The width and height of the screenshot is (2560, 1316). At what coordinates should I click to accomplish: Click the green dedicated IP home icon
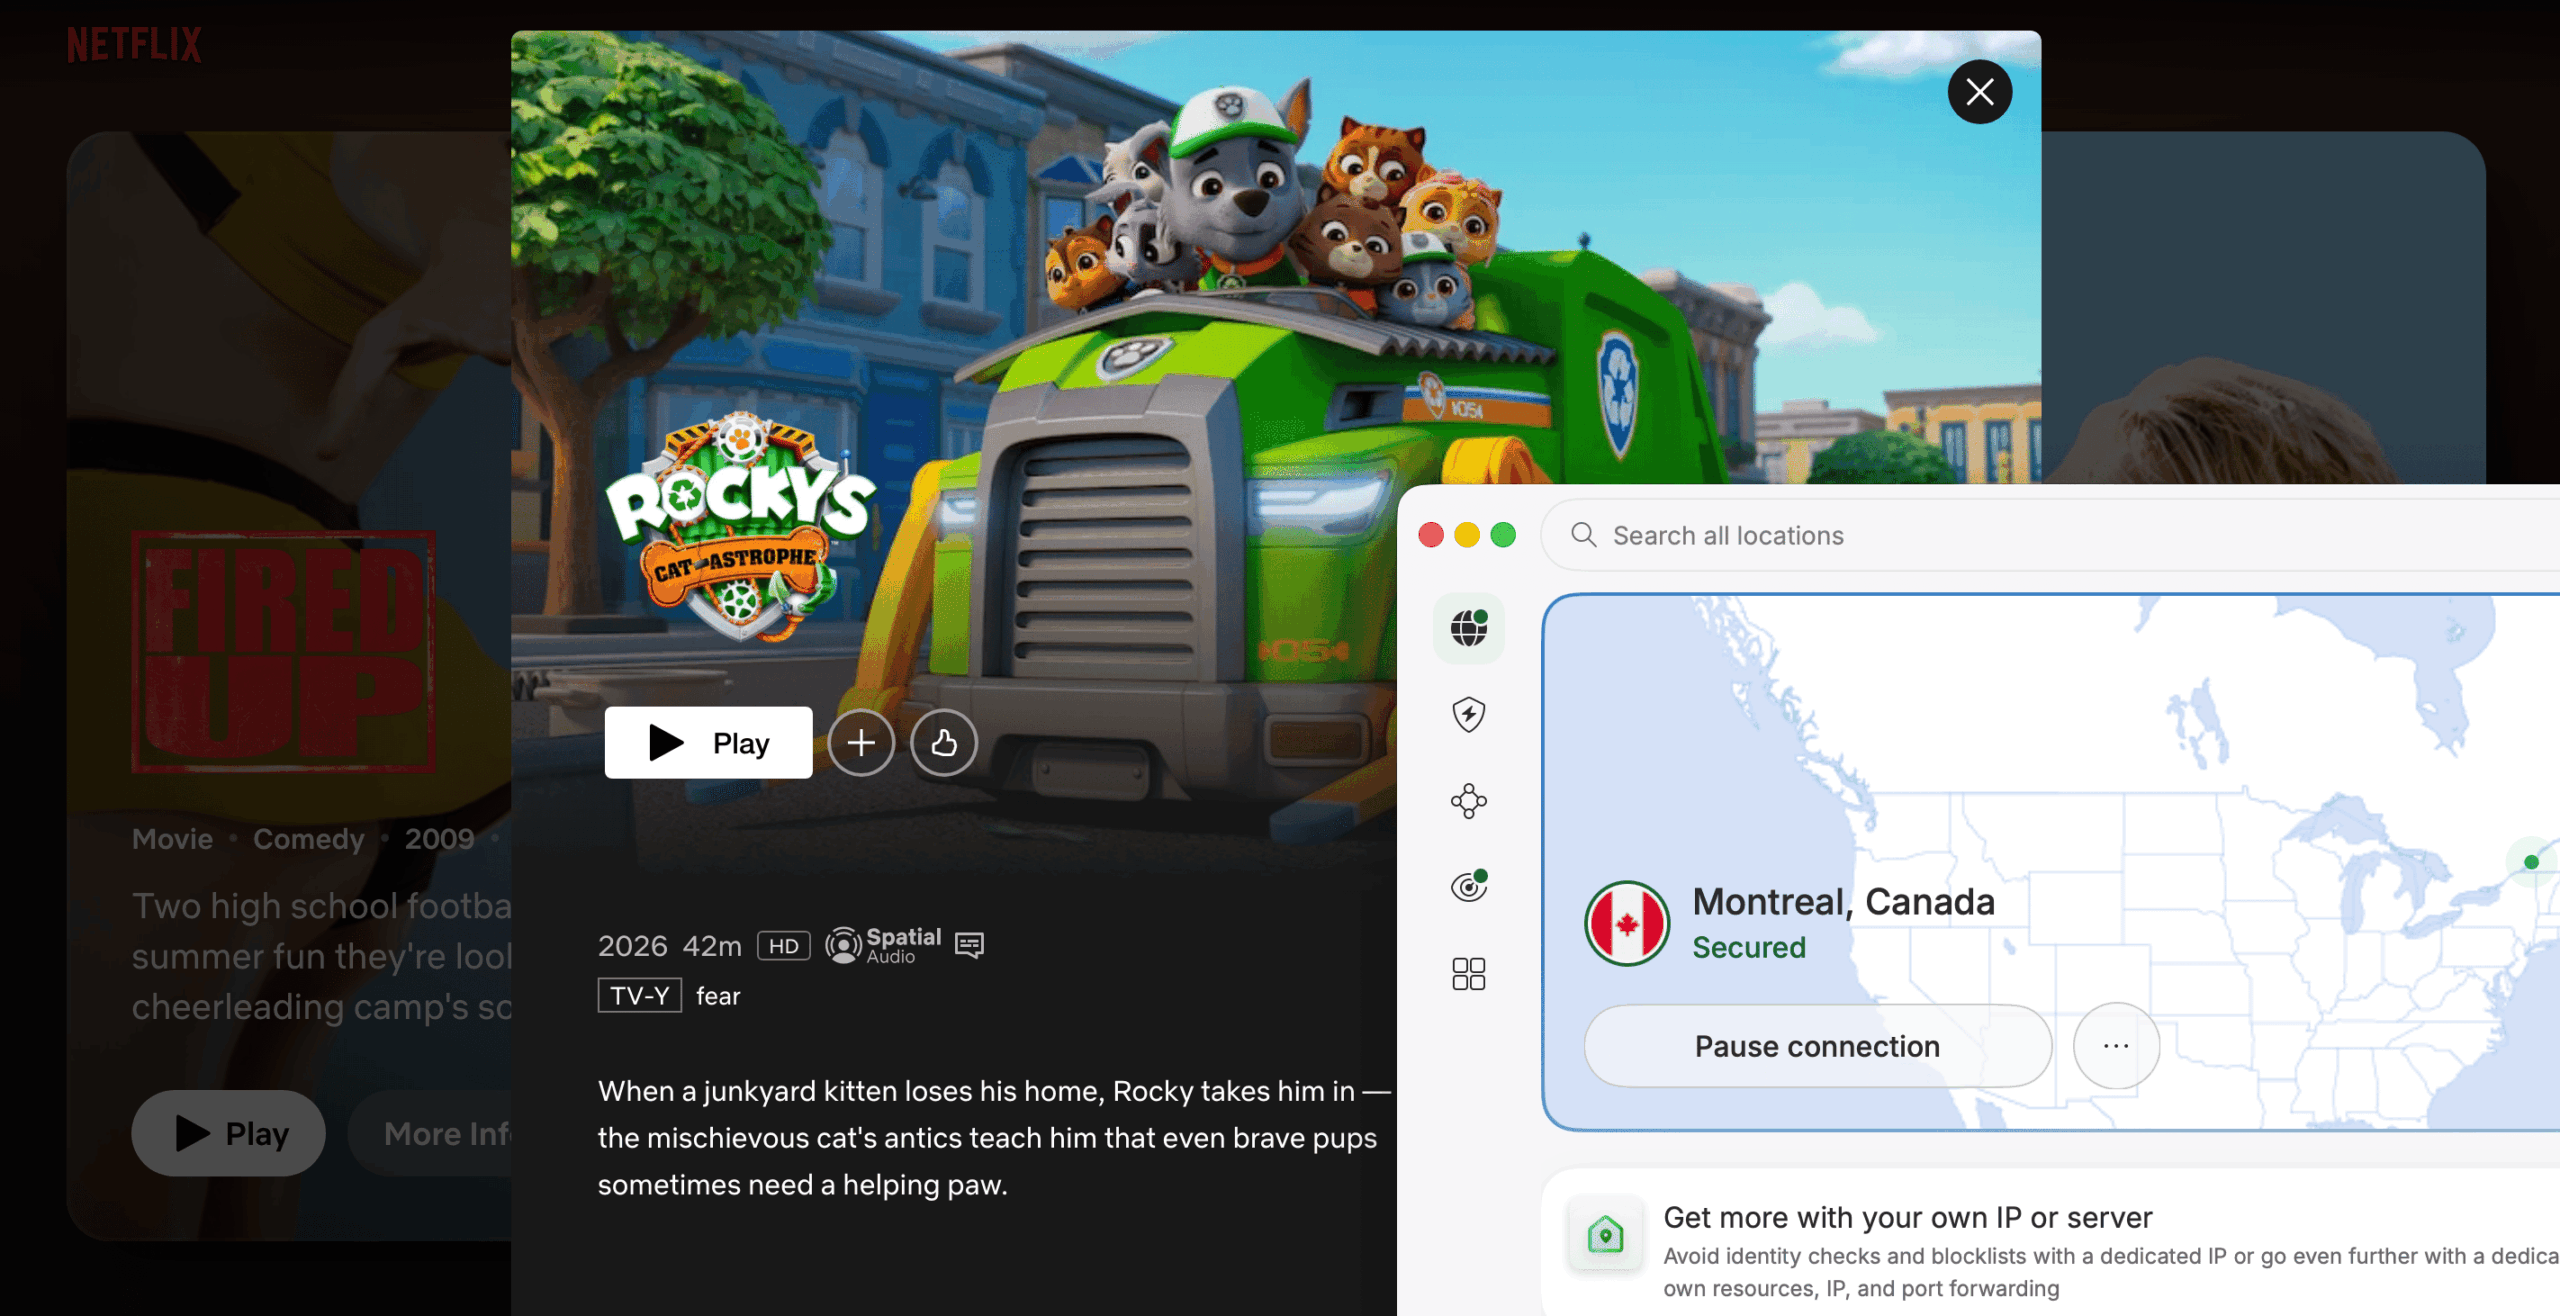point(1605,1234)
